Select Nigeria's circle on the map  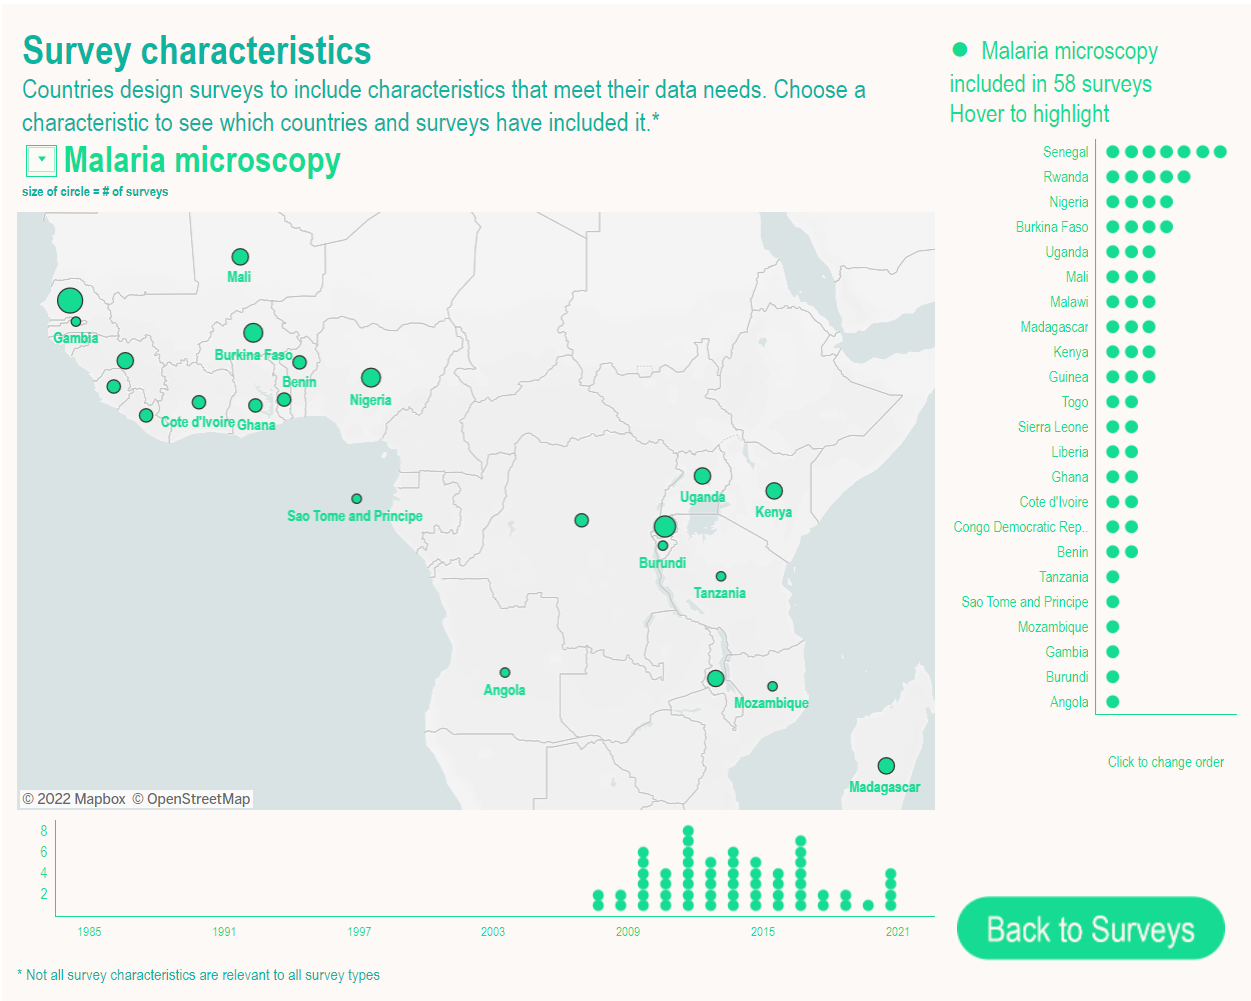[x=370, y=378]
